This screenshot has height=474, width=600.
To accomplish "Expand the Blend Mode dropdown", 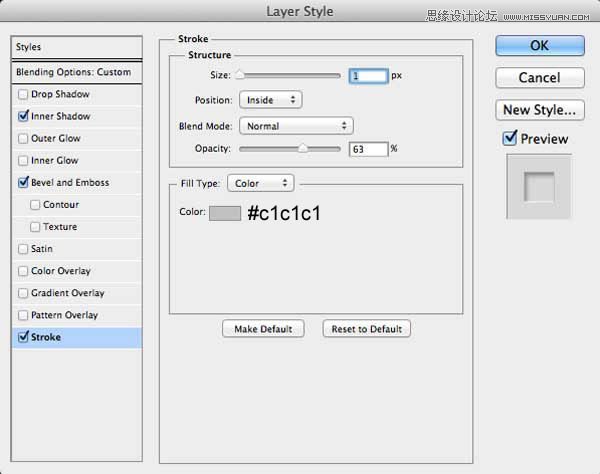I will 295,126.
